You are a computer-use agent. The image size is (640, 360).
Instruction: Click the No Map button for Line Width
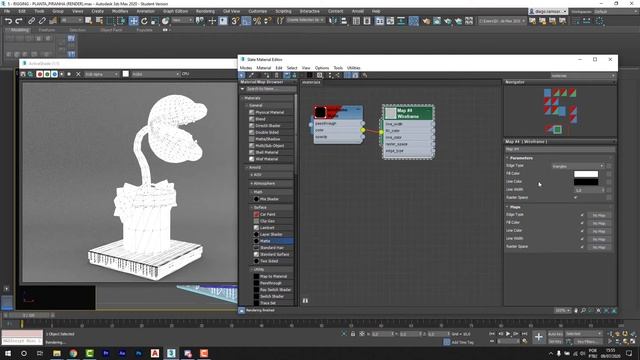[599, 239]
